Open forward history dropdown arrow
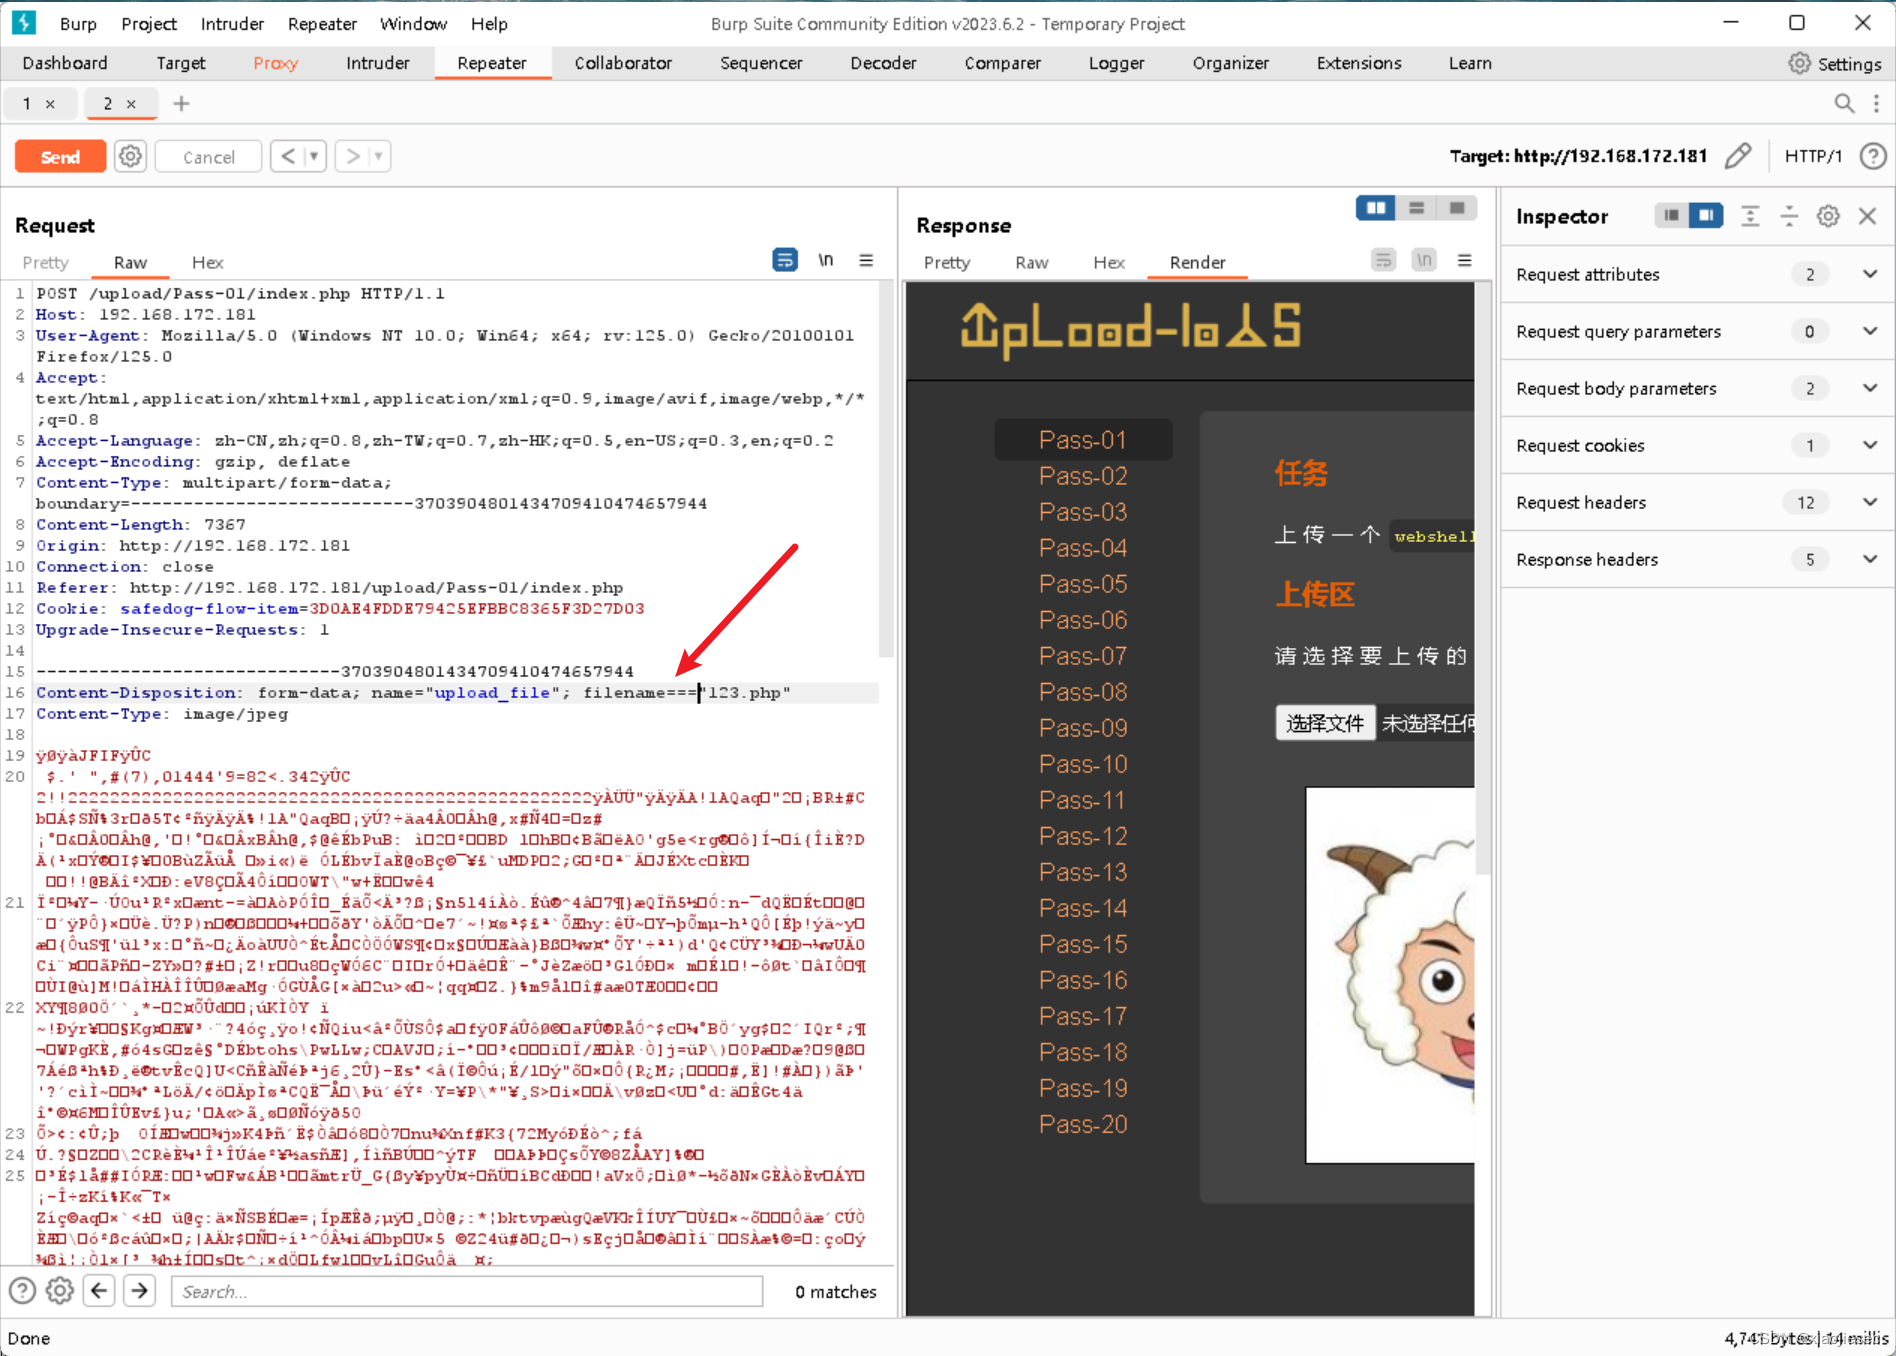The height and width of the screenshot is (1356, 1896). (x=378, y=156)
